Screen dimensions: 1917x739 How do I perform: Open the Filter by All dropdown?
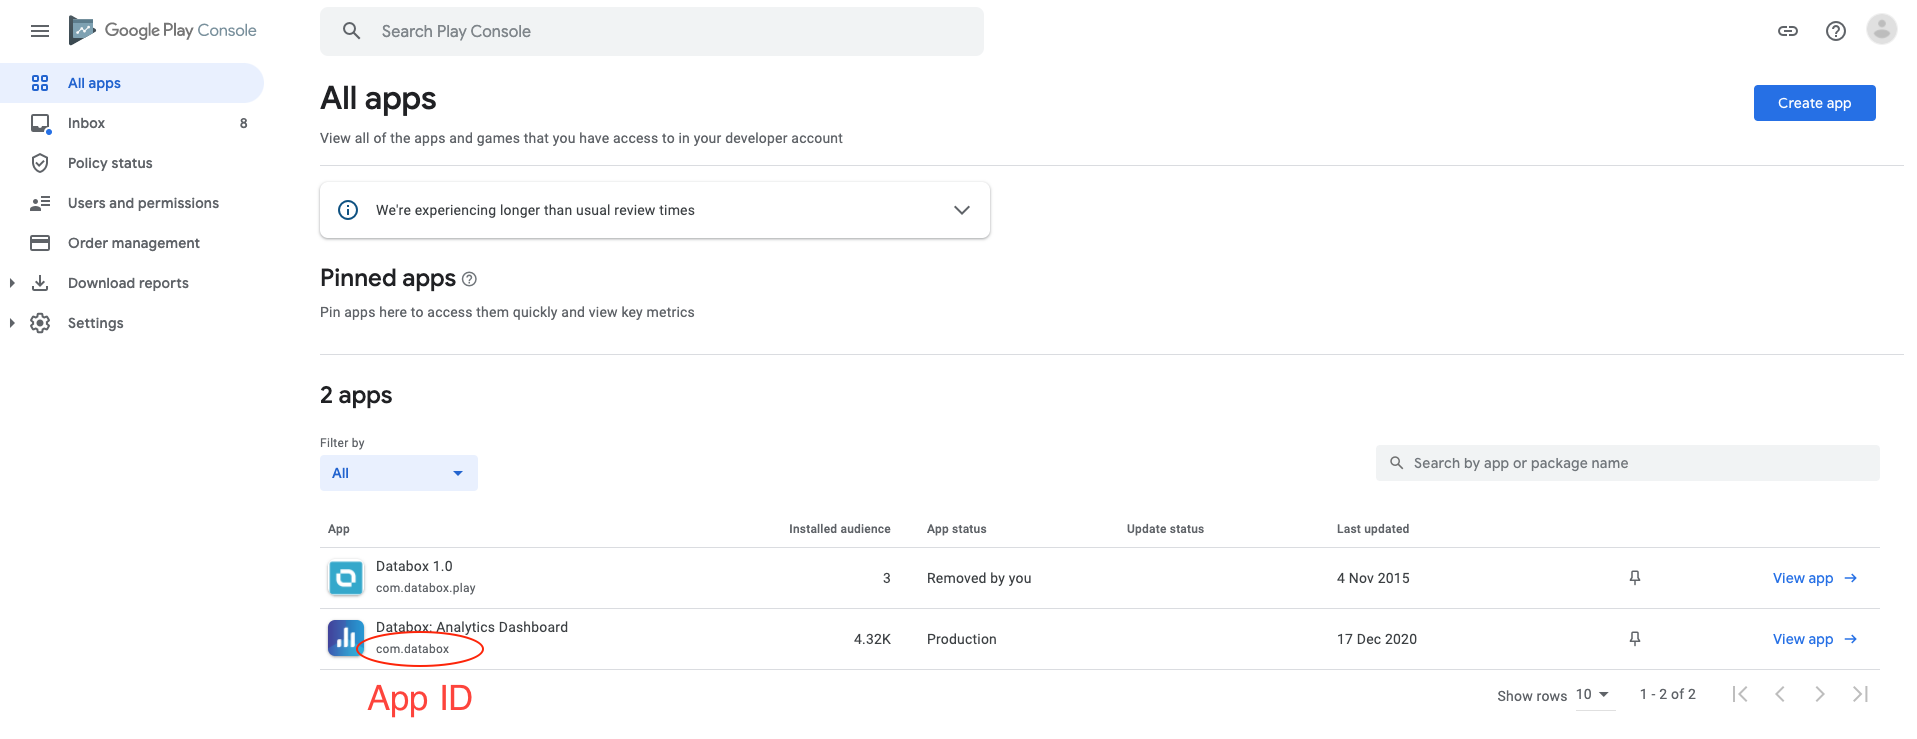pos(398,473)
